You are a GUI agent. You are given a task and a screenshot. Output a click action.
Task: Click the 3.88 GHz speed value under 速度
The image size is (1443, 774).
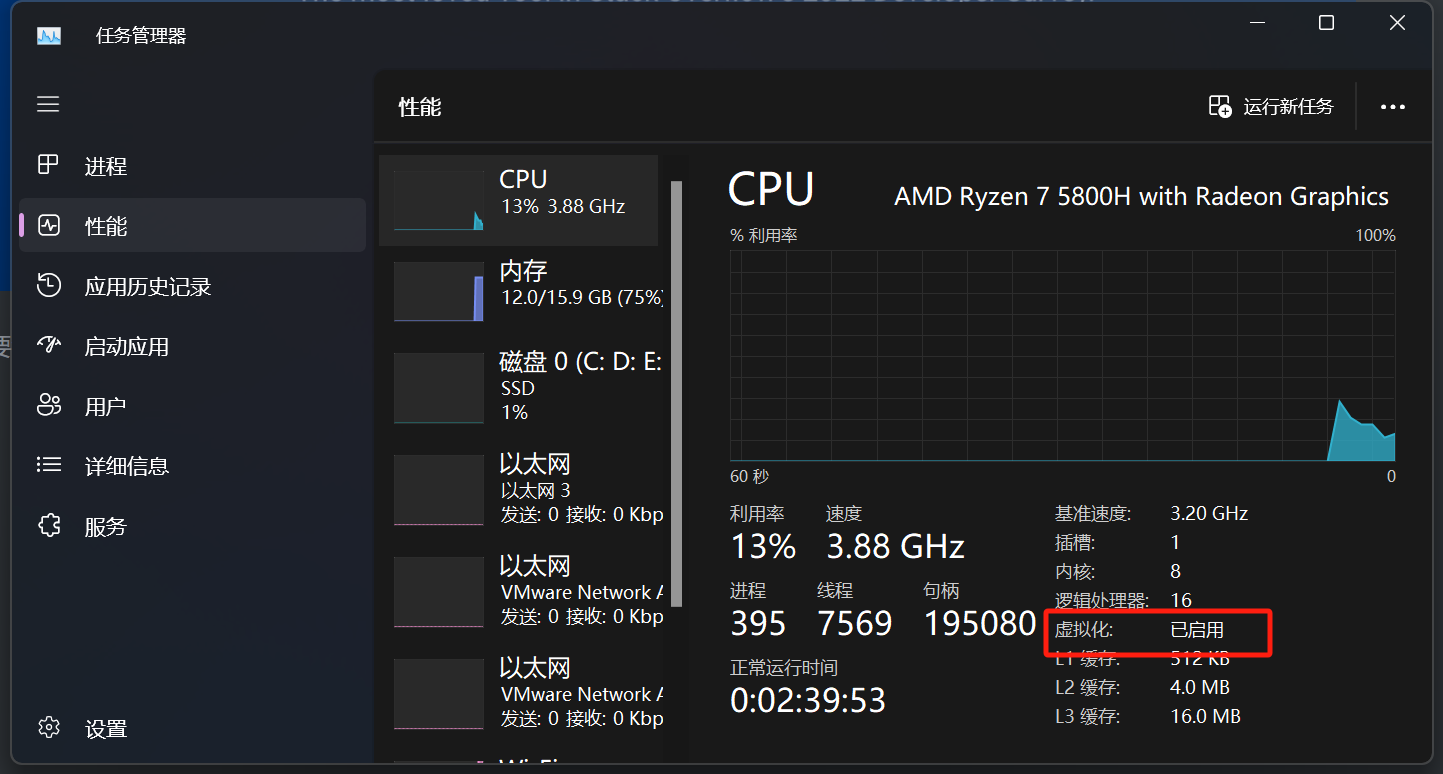pos(895,546)
